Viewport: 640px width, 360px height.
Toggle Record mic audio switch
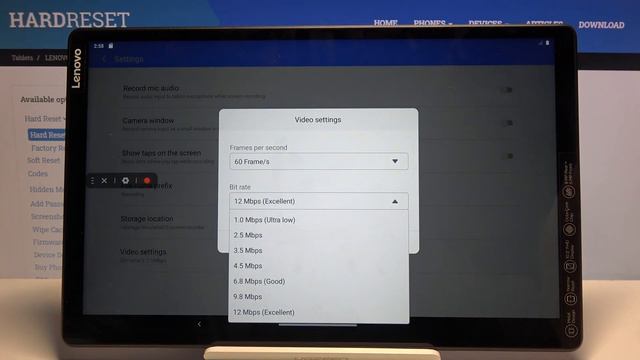point(507,90)
